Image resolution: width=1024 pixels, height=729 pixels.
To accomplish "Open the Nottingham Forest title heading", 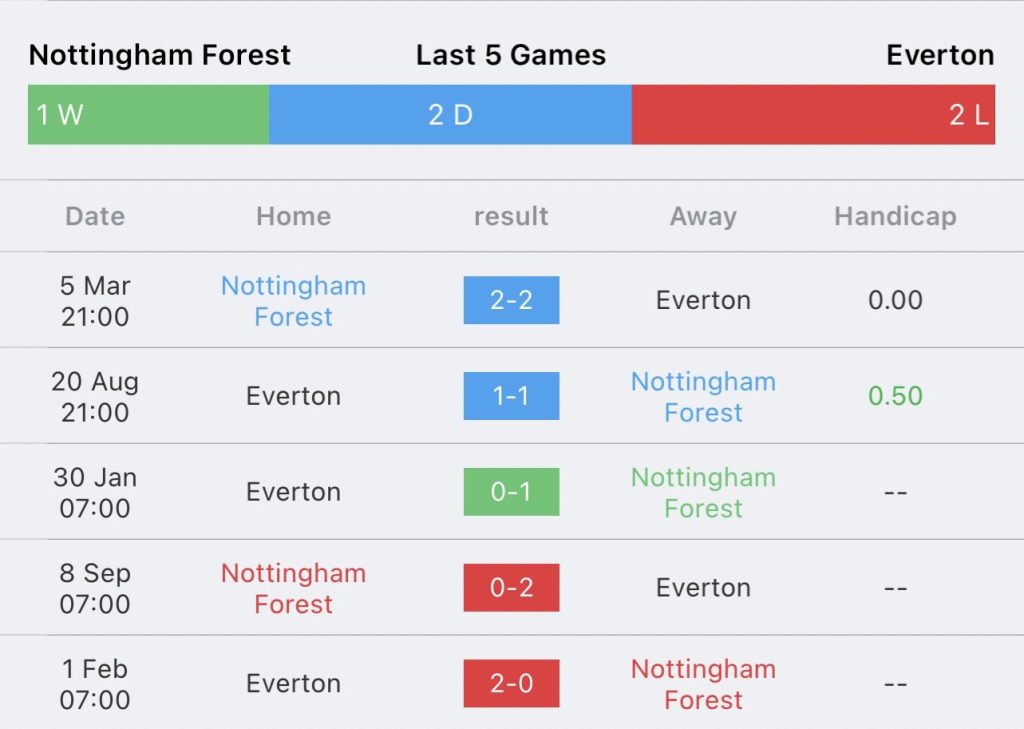I will tap(160, 55).
